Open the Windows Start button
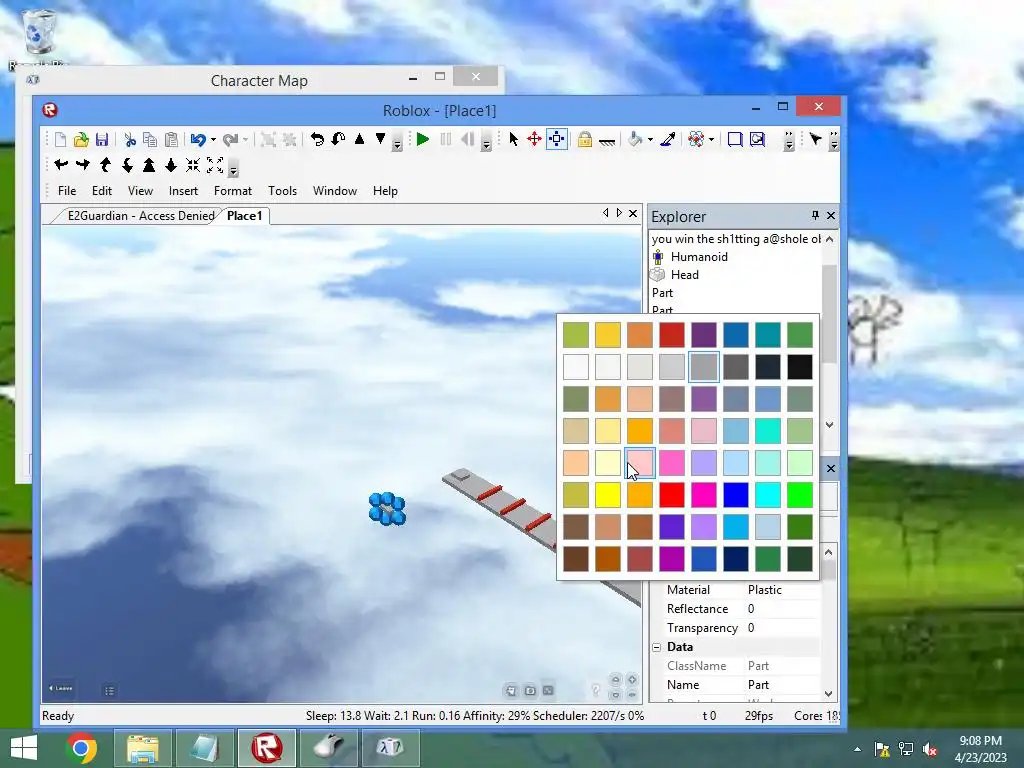 [24, 748]
